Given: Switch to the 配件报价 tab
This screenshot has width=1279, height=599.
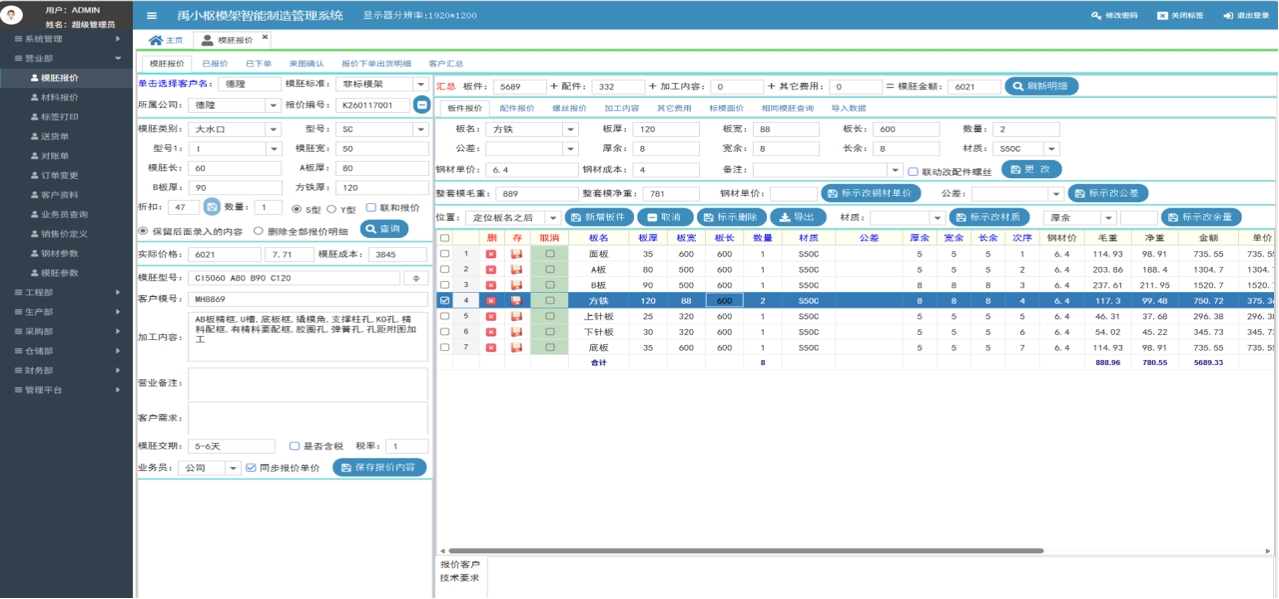Looking at the screenshot, I should (x=516, y=108).
